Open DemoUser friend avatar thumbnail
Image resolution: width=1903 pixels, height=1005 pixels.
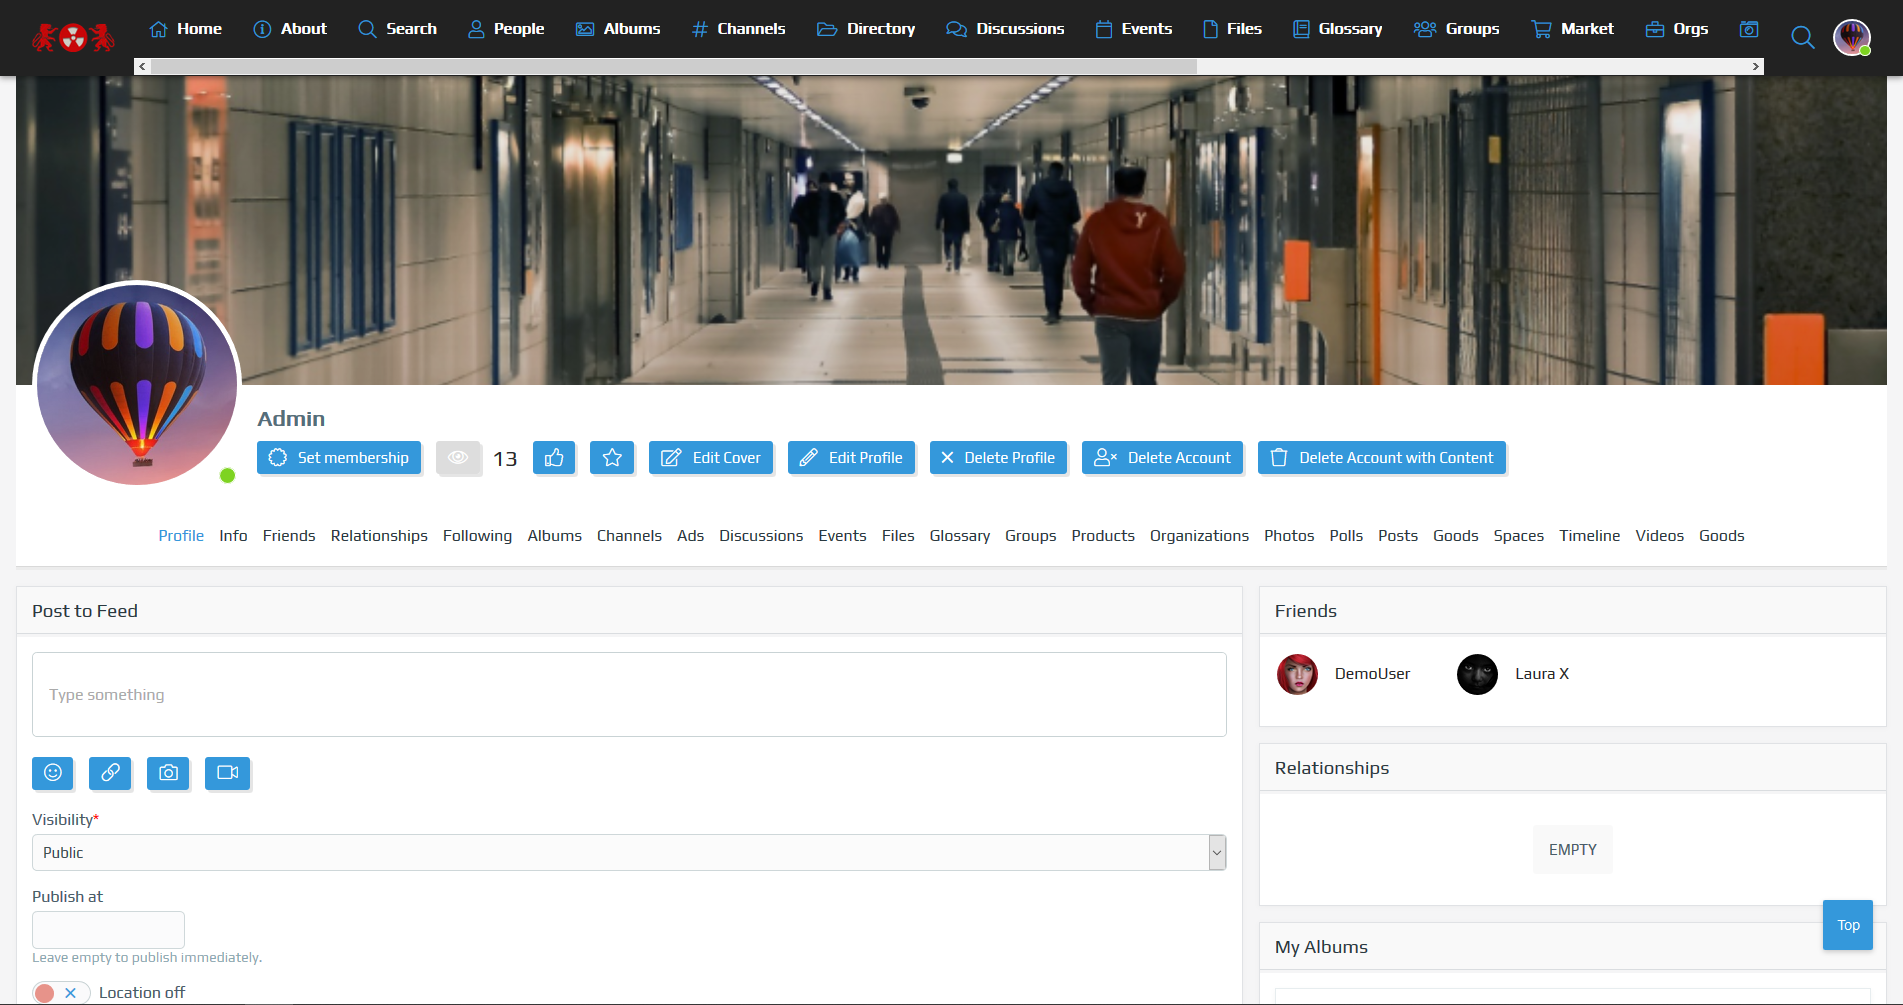1297,674
